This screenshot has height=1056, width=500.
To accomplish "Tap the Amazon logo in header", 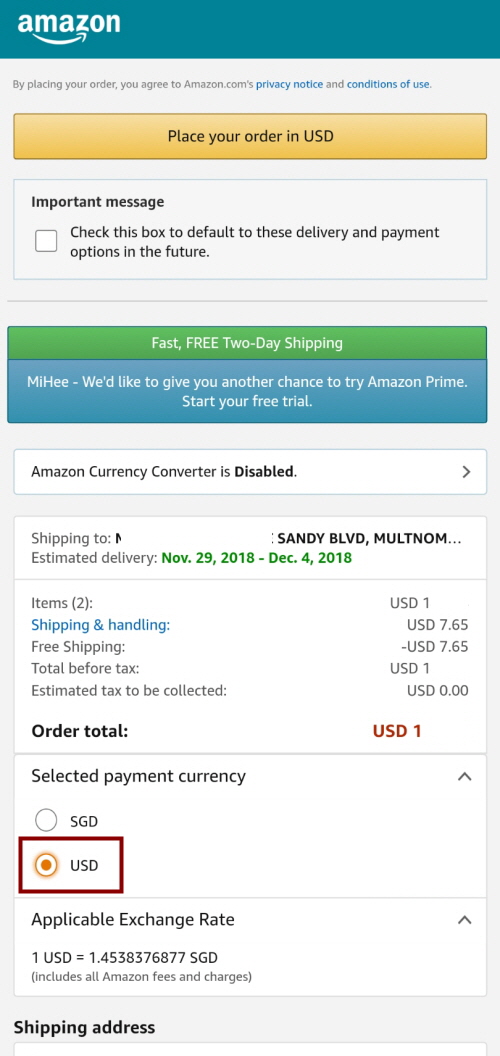I will [69, 27].
